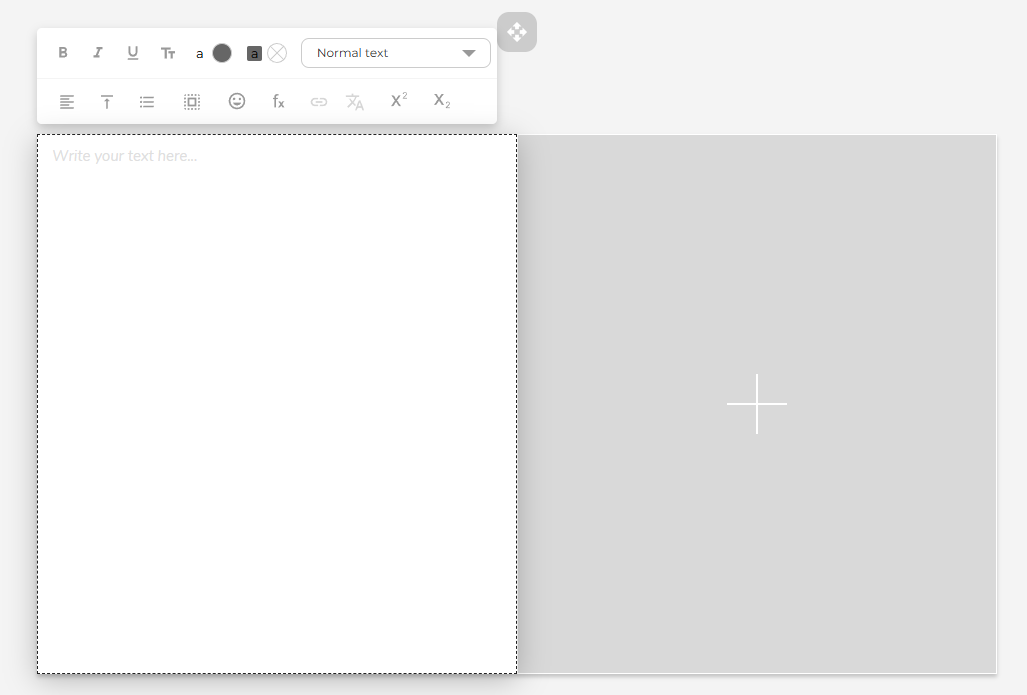Toggle bold formatting
Screen dimensions: 1027x695
coord(63,53)
